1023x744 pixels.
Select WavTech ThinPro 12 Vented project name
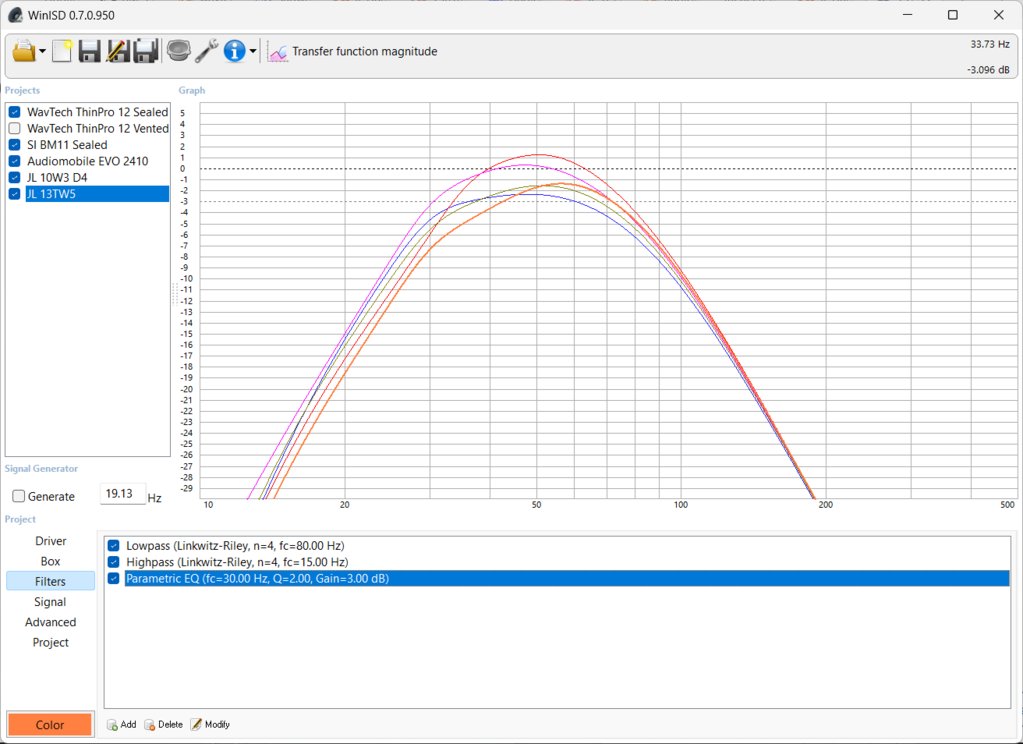97,129
